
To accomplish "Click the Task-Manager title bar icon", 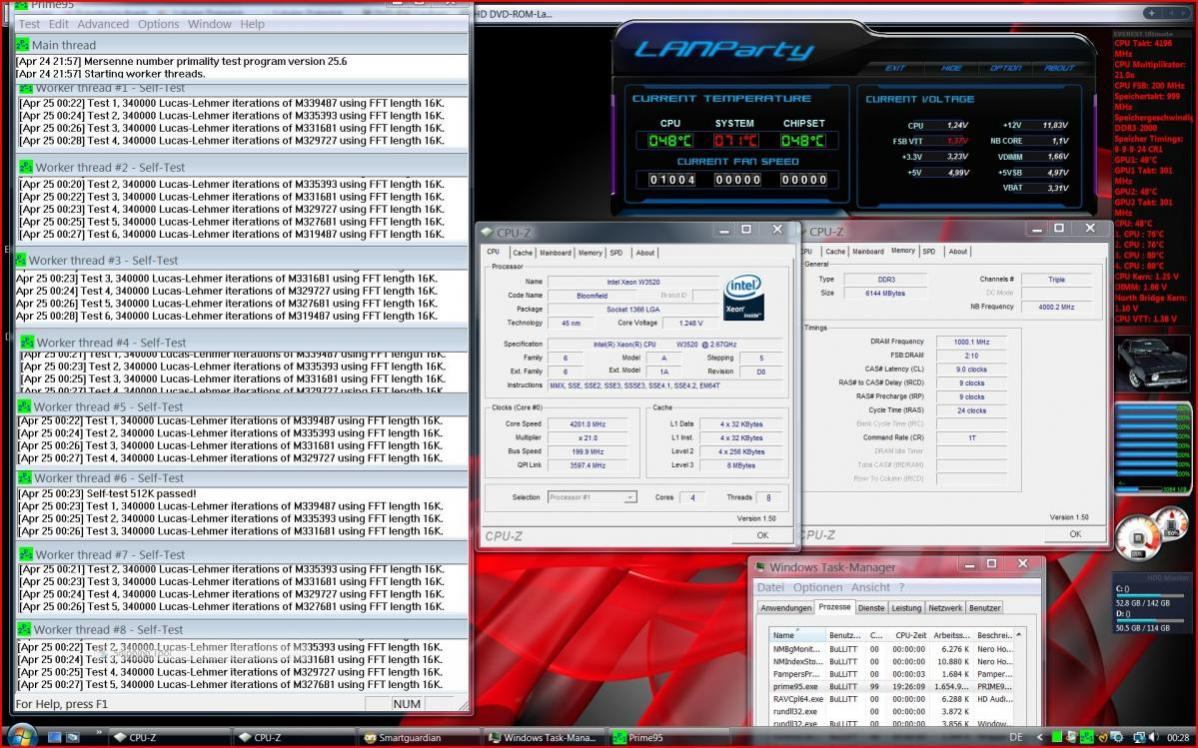I will 760,567.
